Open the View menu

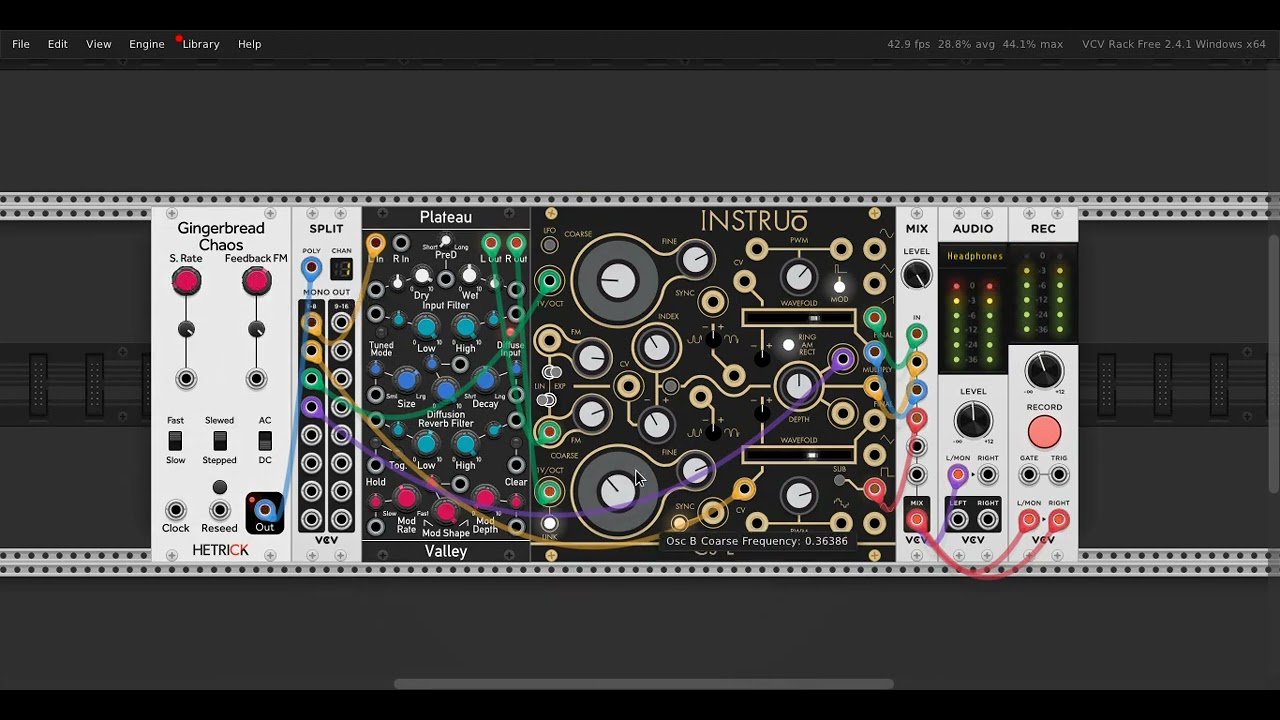[x=99, y=44]
